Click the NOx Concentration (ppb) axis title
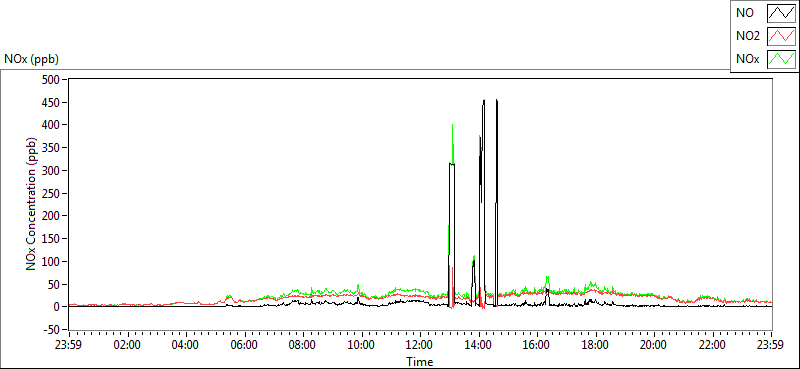The height and width of the screenshot is (369, 800). tap(32, 204)
